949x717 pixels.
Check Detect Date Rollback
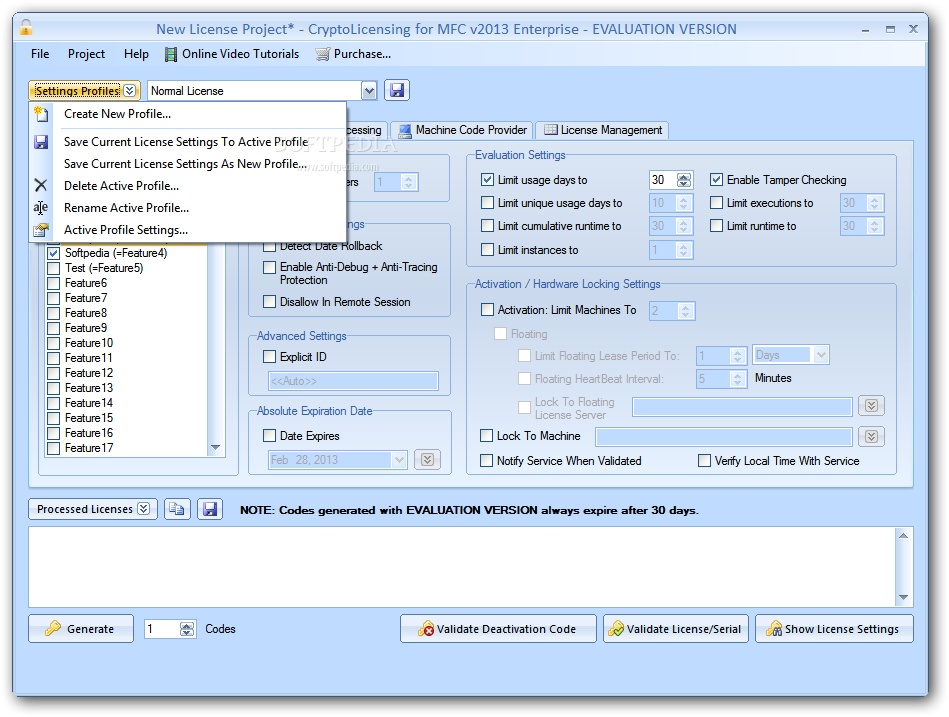(x=269, y=246)
